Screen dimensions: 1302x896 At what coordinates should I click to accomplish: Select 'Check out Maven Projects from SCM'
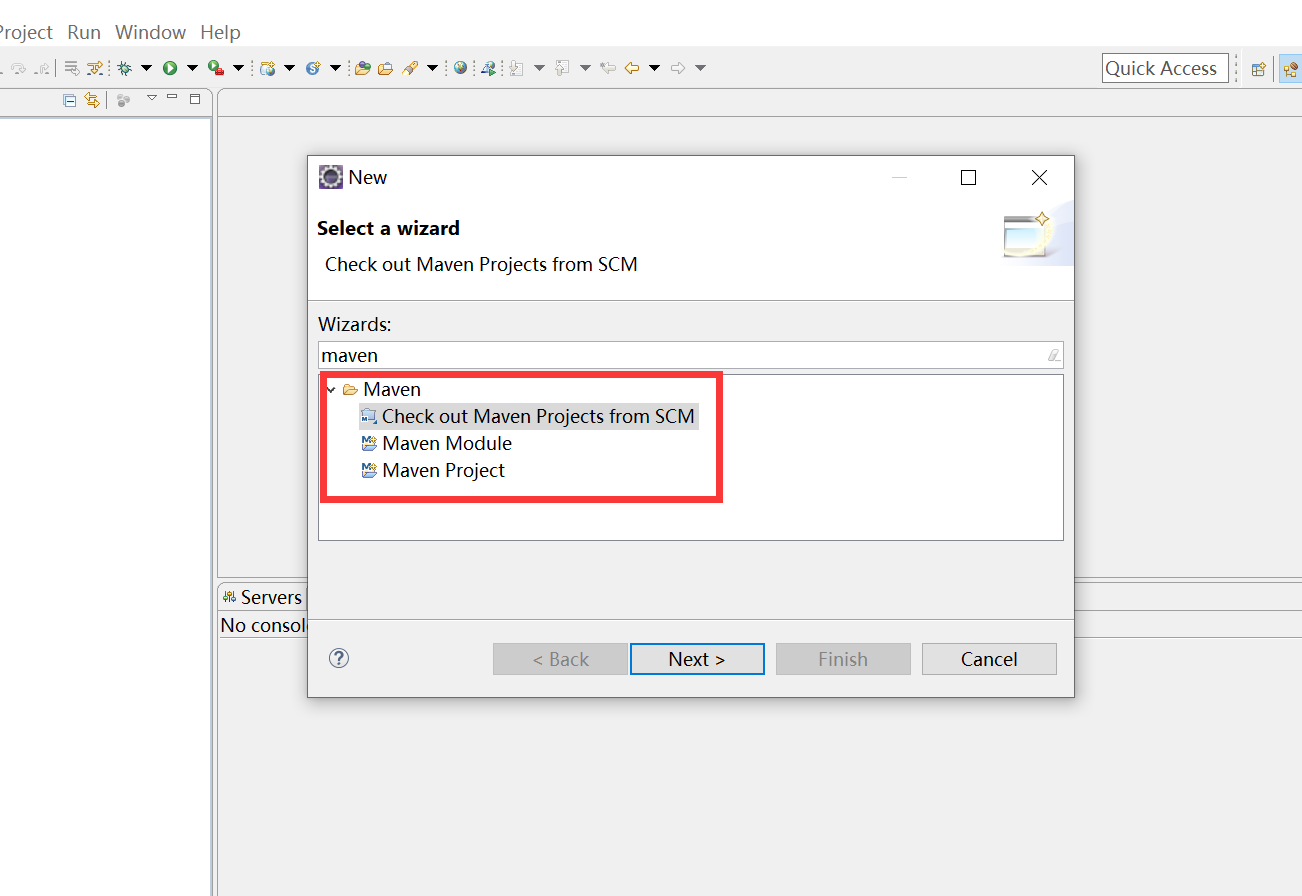[528, 416]
